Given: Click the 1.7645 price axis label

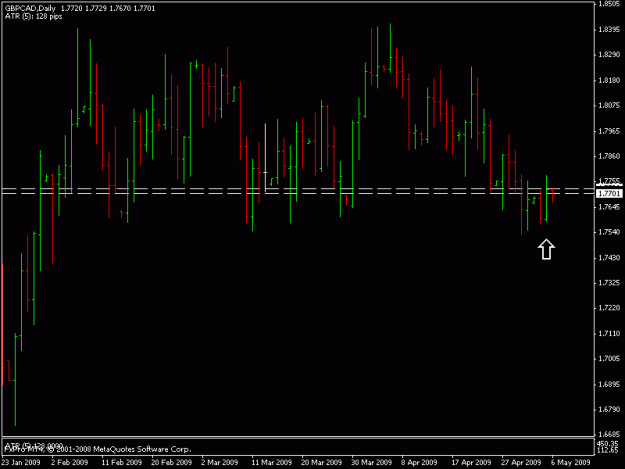Looking at the screenshot, I should (x=609, y=207).
